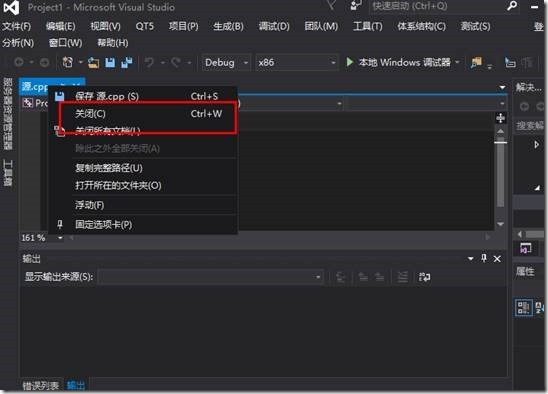This screenshot has width=548, height=394.
Task: Open the output source combo box
Action: (x=211, y=277)
